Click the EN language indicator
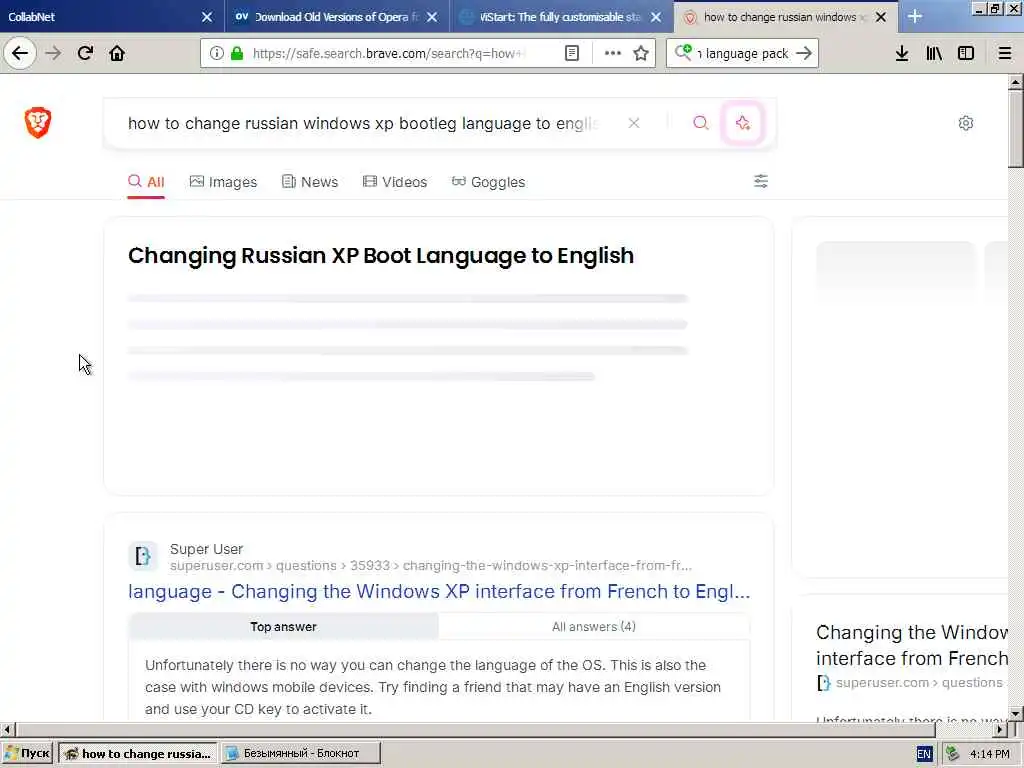 (x=923, y=754)
